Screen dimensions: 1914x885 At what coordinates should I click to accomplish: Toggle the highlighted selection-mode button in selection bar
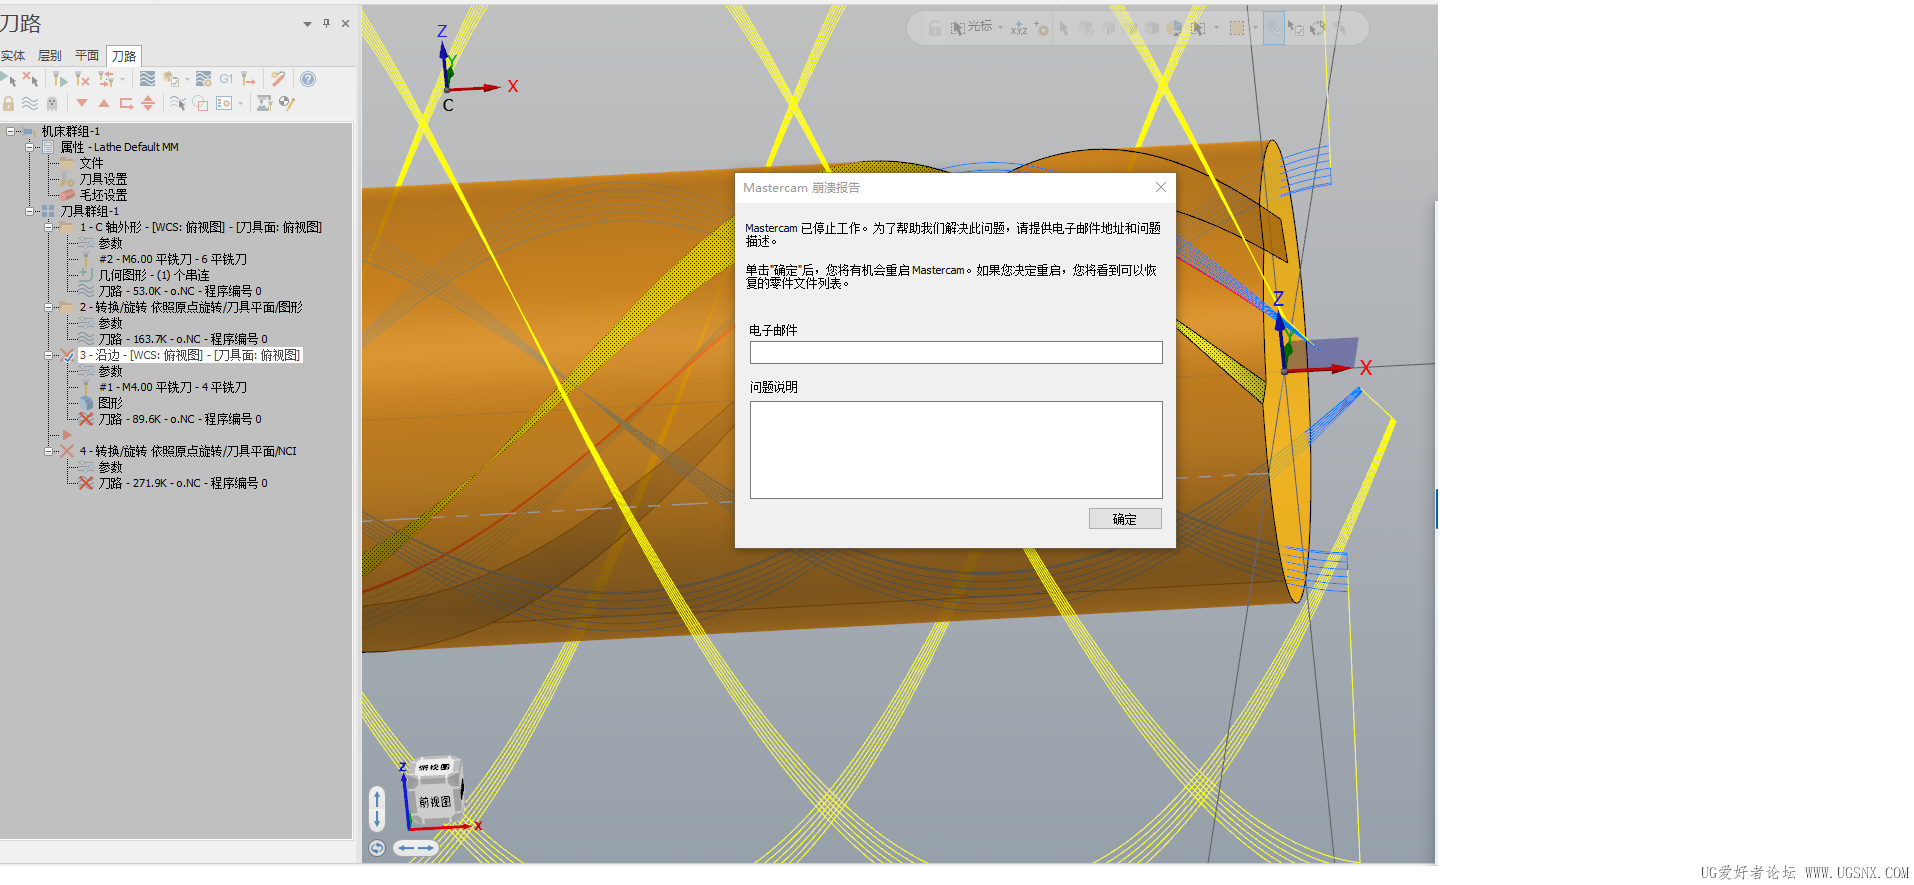pos(1273,28)
